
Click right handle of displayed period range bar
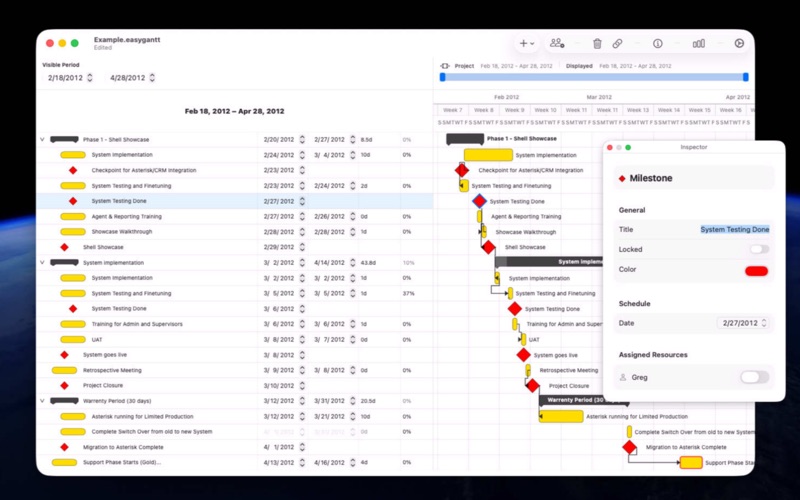pyautogui.click(x=745, y=77)
